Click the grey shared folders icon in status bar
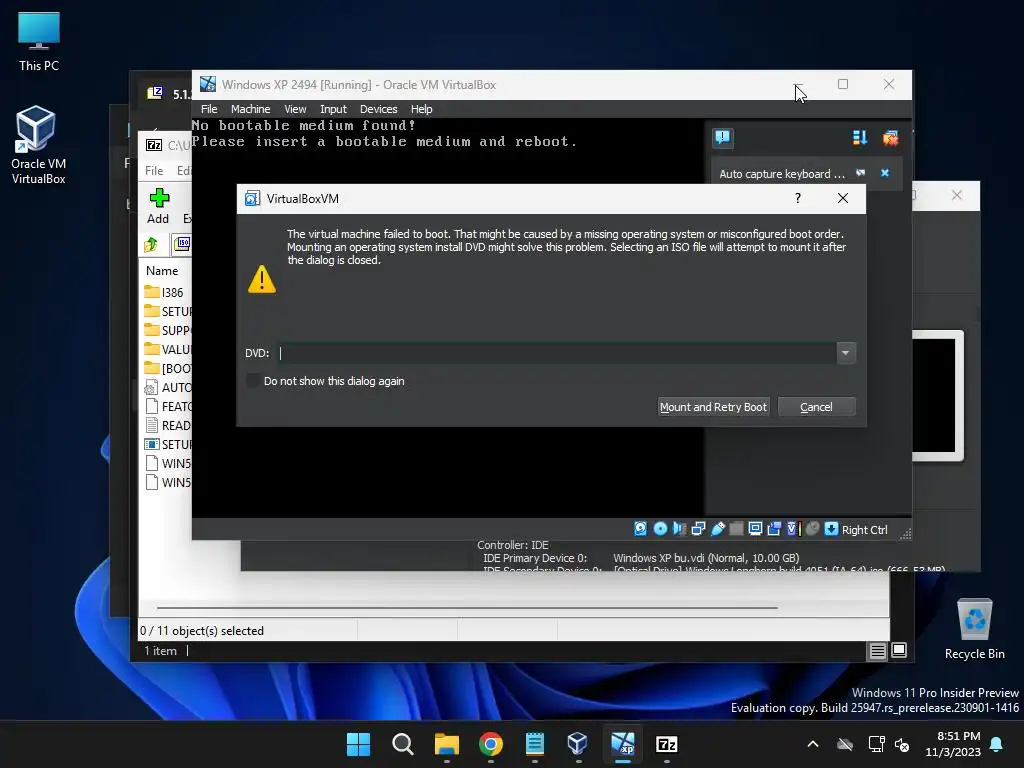1024x768 pixels. tap(736, 529)
